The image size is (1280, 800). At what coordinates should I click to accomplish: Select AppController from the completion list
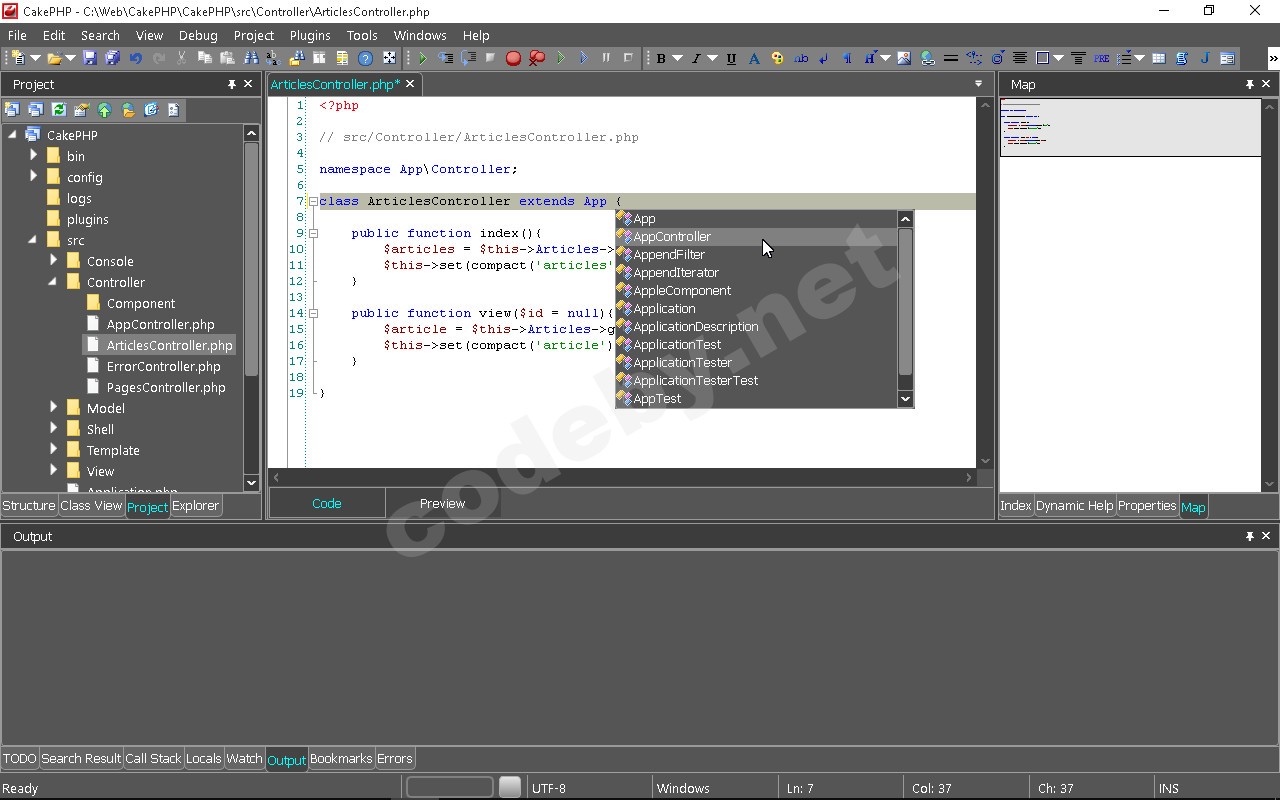pos(672,236)
